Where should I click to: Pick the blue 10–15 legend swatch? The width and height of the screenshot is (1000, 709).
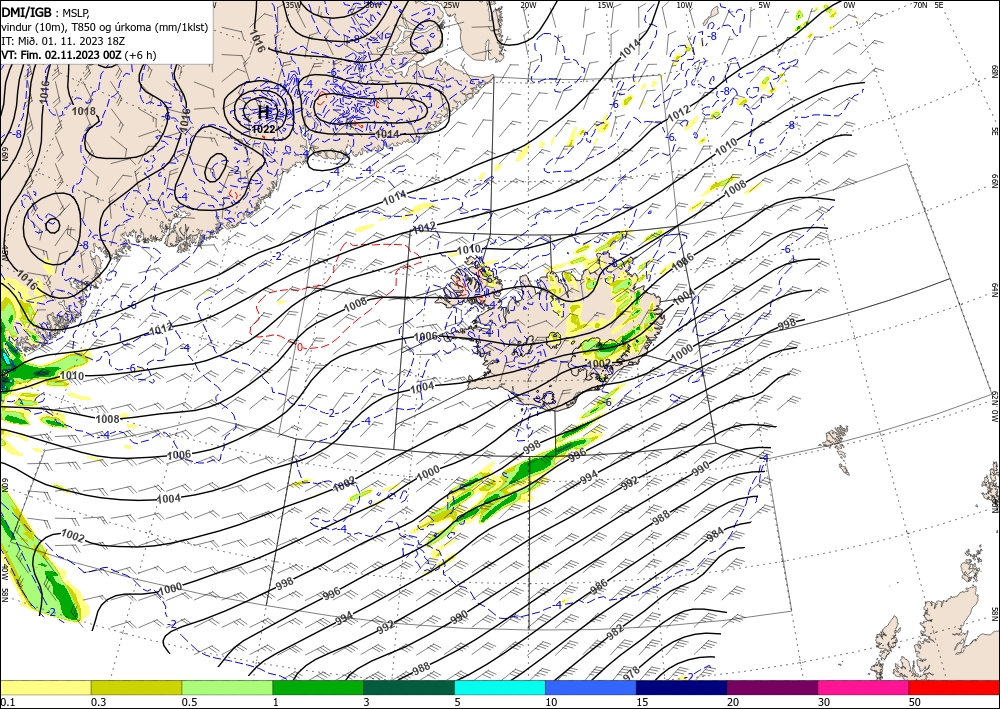(x=591, y=687)
